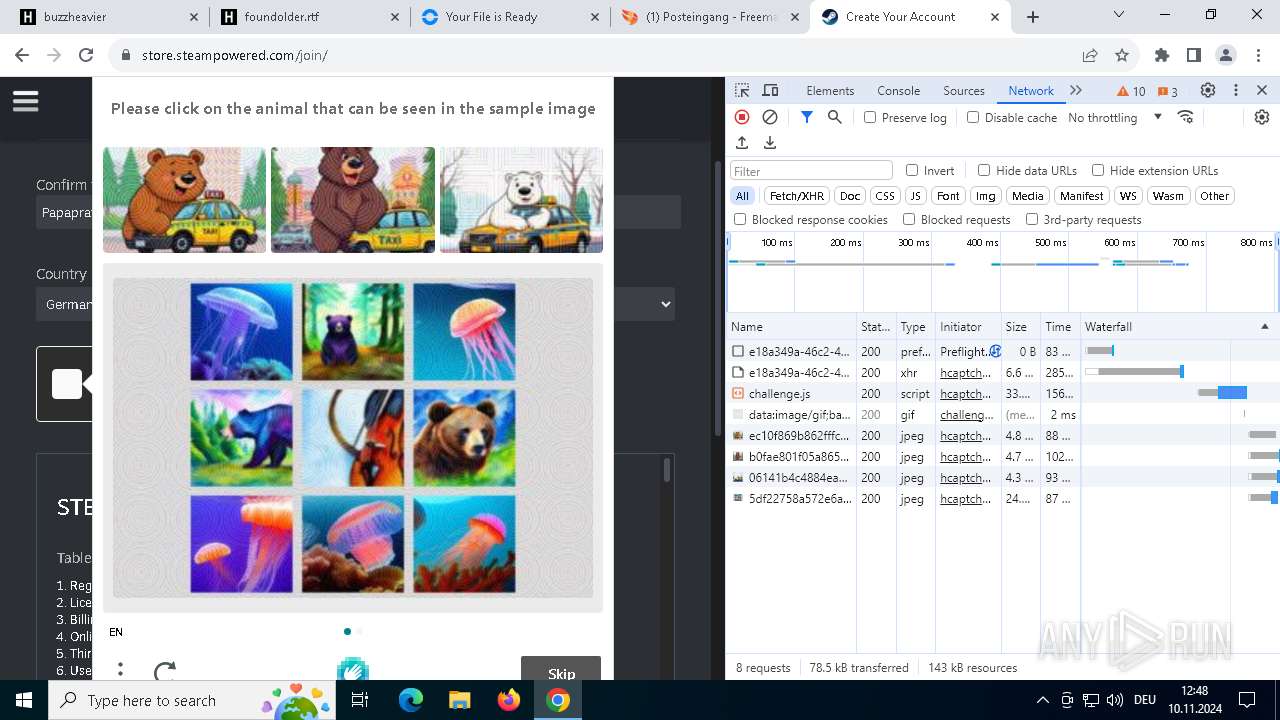Toggle the device toolbar icon in DevTools
The height and width of the screenshot is (720, 1280).
click(770, 90)
